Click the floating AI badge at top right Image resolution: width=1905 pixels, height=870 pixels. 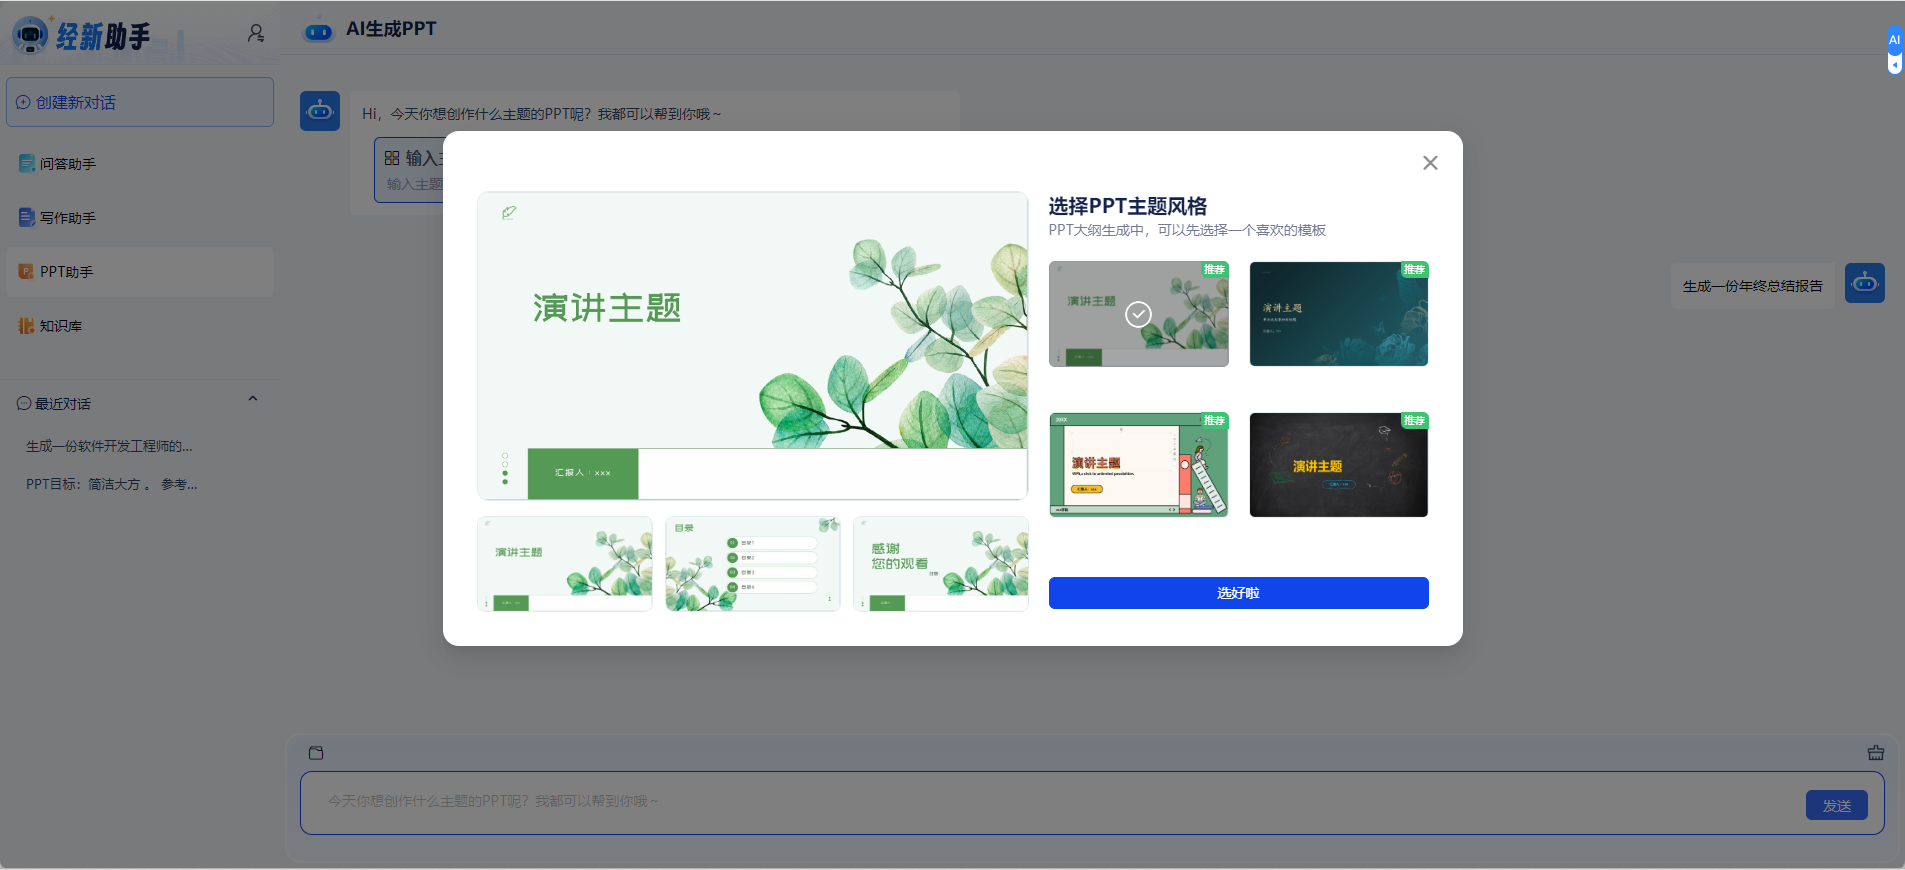coord(1894,40)
